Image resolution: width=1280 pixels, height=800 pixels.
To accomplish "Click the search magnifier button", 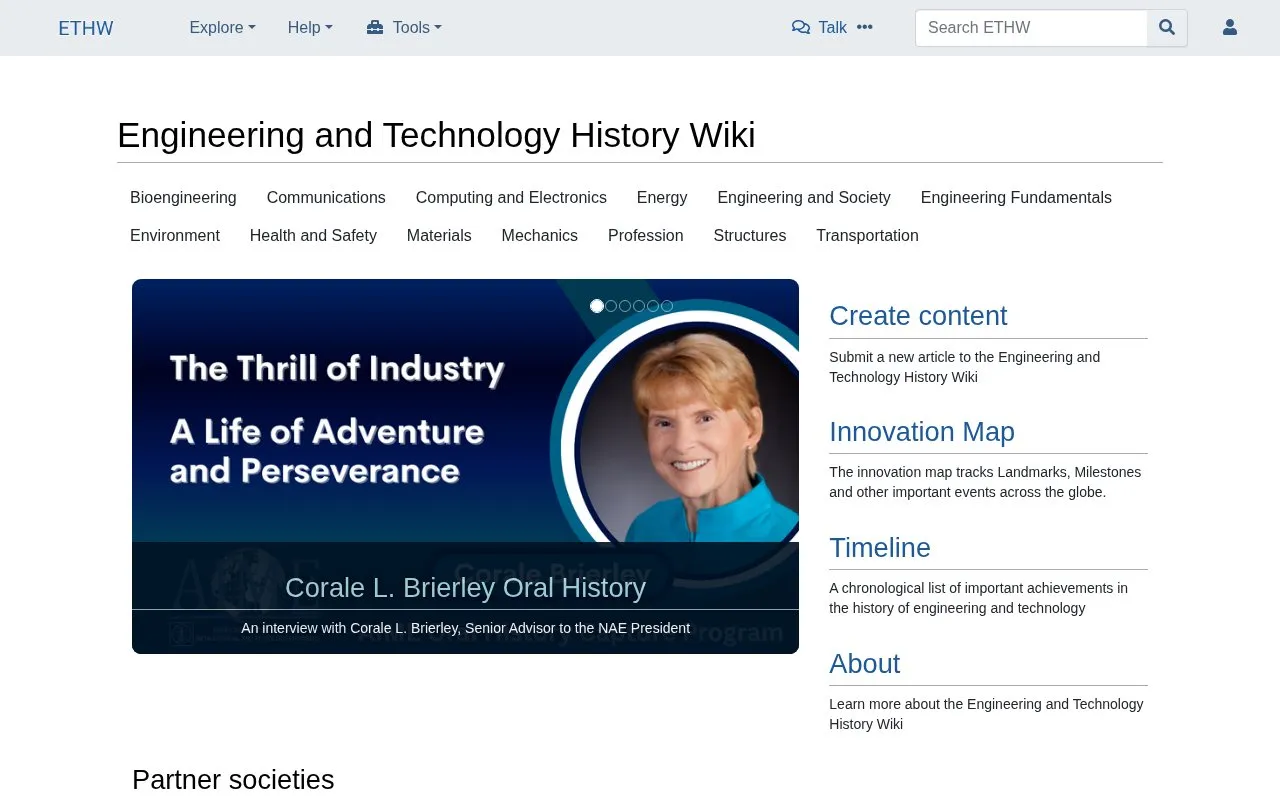I will click(1167, 28).
